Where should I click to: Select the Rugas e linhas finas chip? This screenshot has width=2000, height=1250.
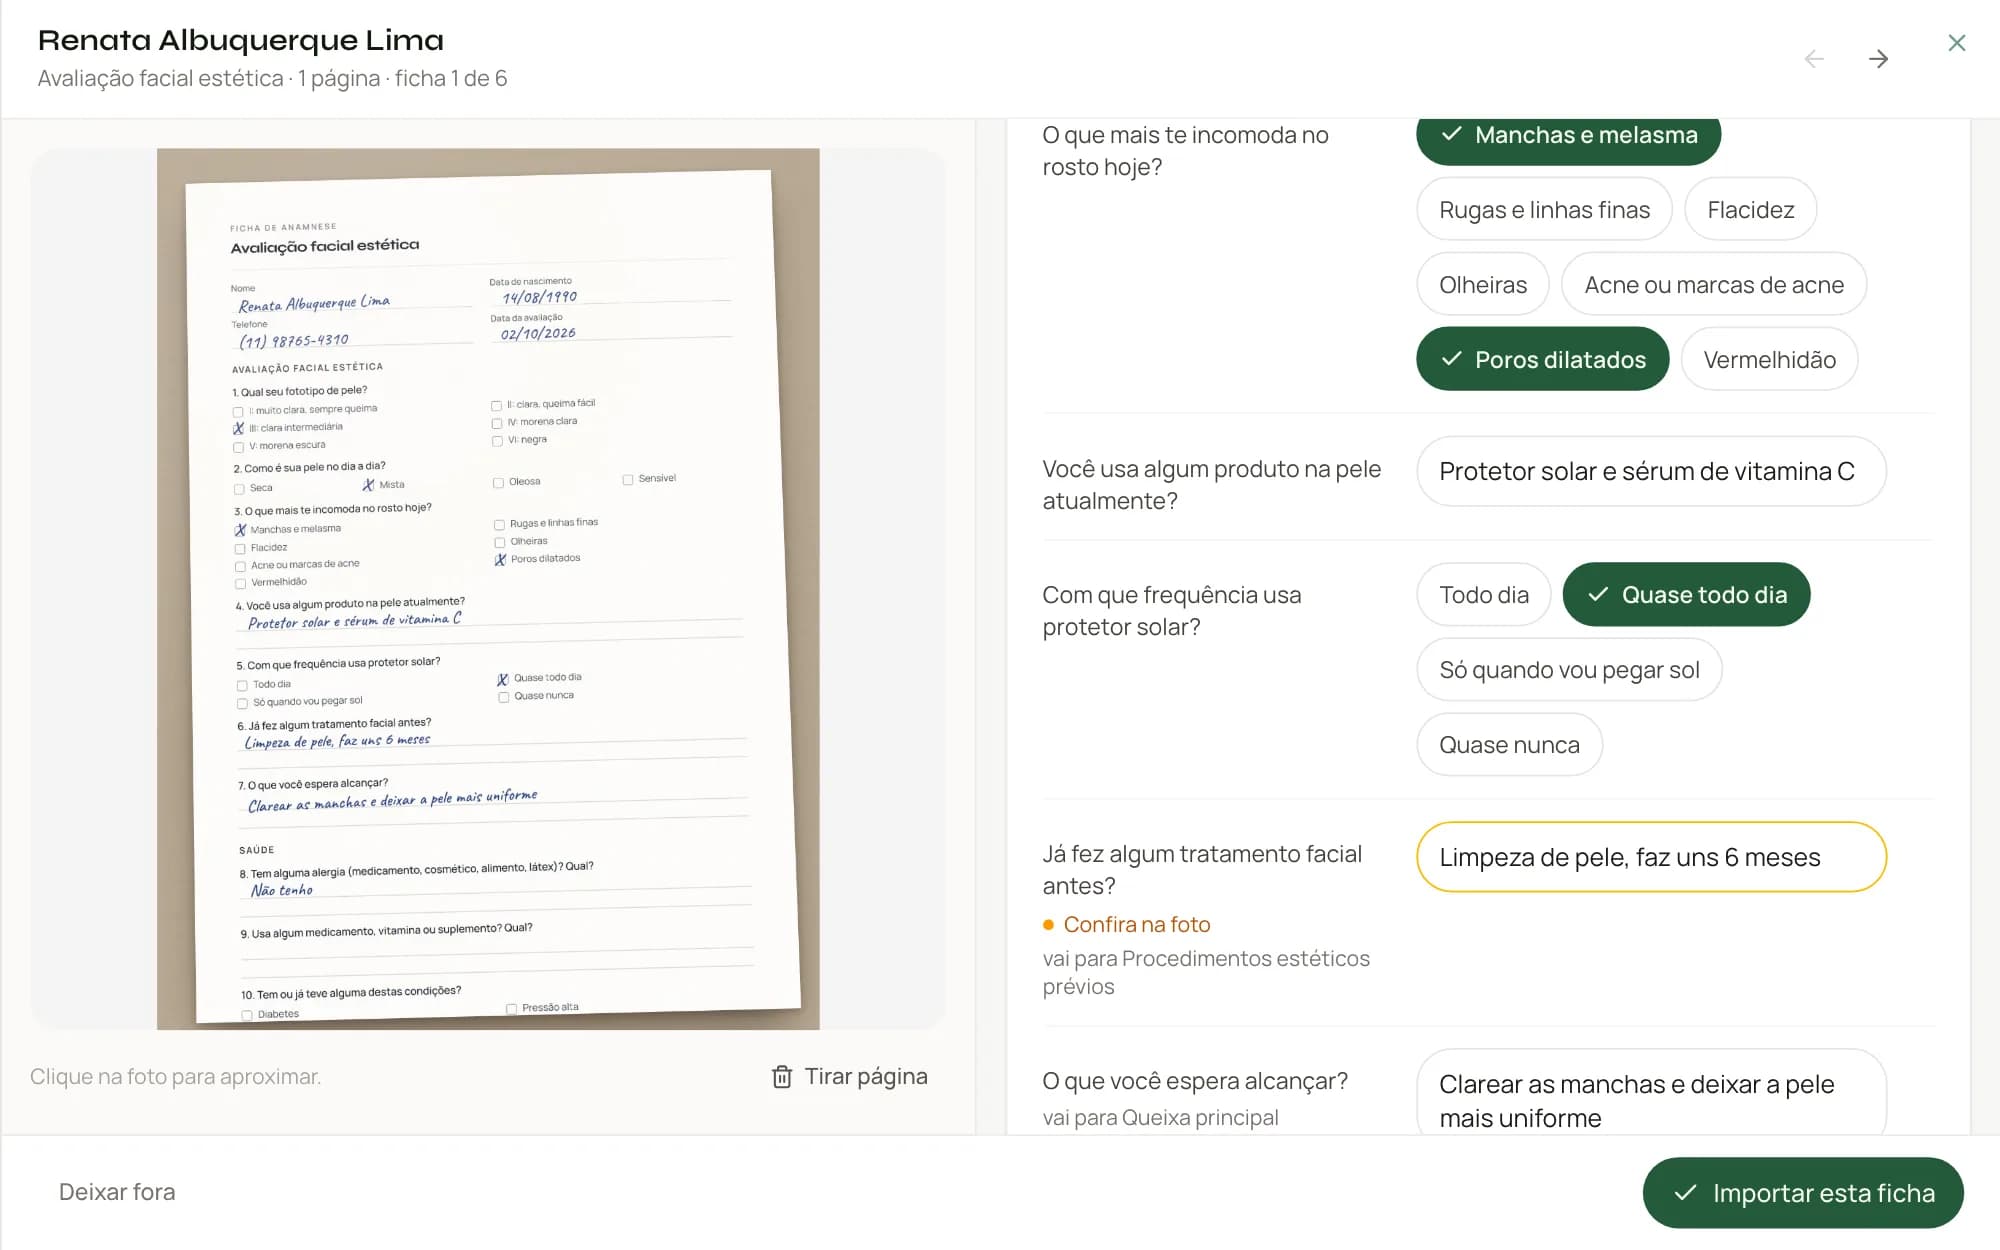click(x=1544, y=210)
